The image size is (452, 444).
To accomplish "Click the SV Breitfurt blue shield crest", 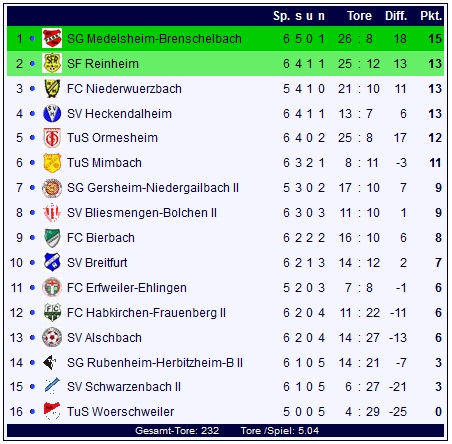I will [52, 262].
